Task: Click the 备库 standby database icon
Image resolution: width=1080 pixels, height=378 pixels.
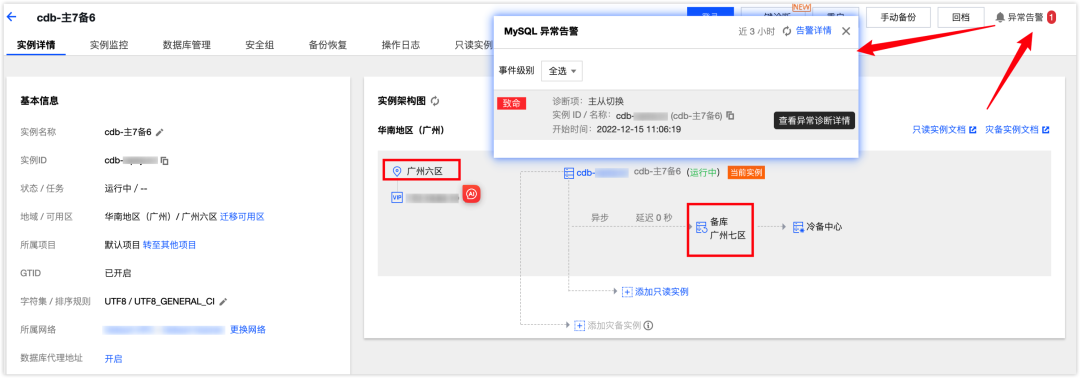Action: tap(701, 227)
